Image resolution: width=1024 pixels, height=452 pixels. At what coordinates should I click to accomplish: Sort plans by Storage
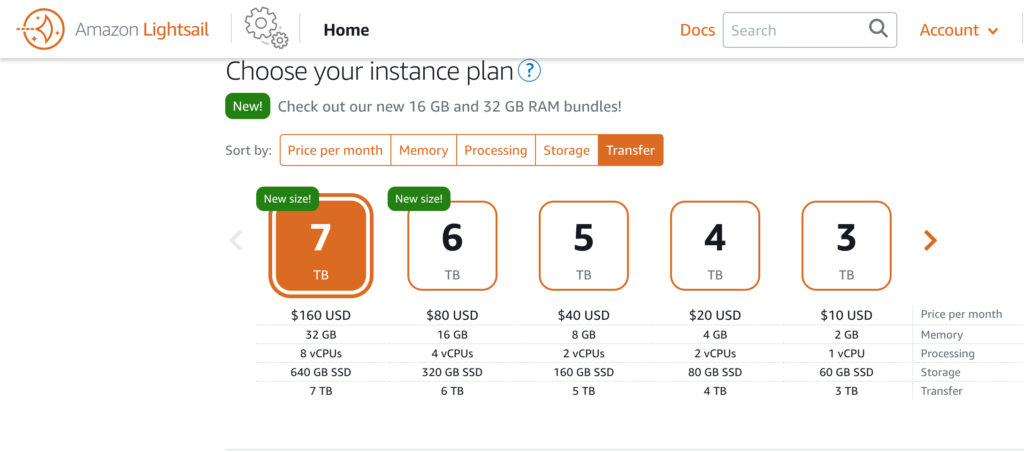pos(567,150)
